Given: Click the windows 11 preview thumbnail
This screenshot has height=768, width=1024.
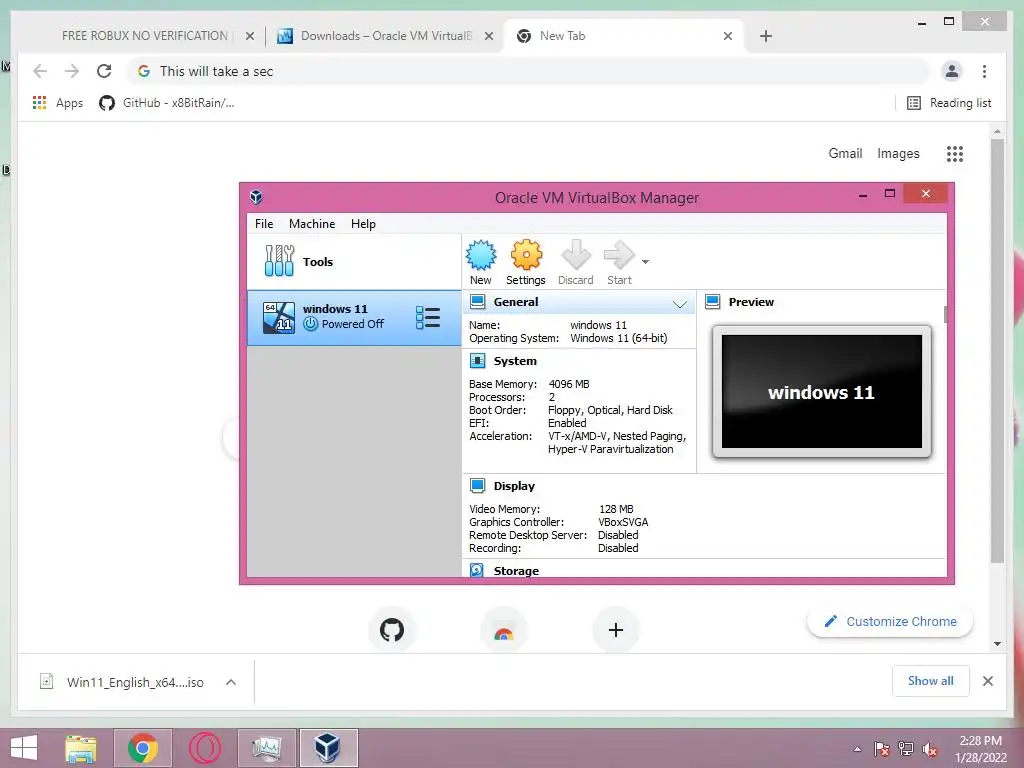Looking at the screenshot, I should coord(822,392).
